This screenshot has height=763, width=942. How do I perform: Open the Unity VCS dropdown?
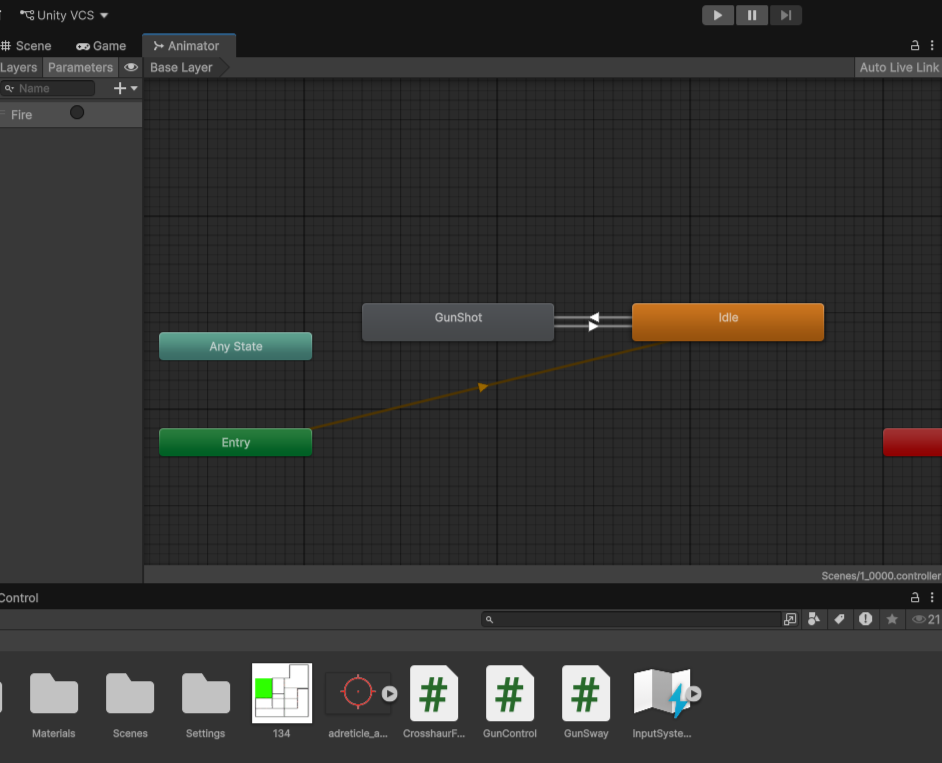[x=65, y=15]
